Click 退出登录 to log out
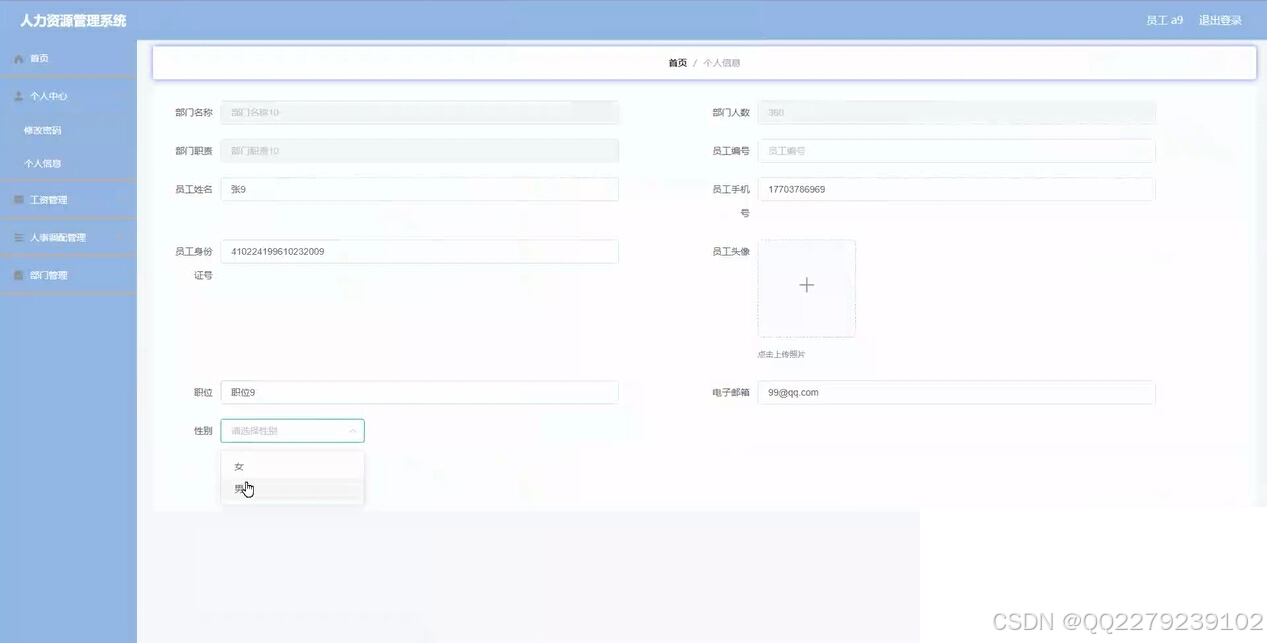The width and height of the screenshot is (1267, 643). coord(1220,19)
